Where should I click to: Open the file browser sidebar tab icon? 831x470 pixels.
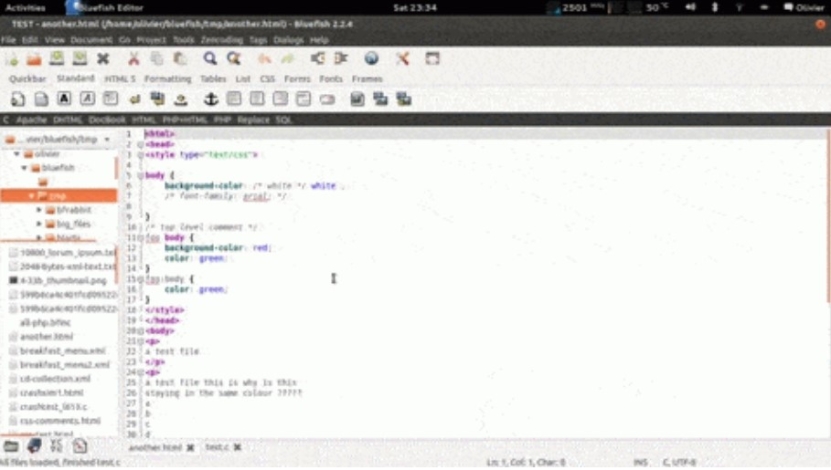coord(11,446)
